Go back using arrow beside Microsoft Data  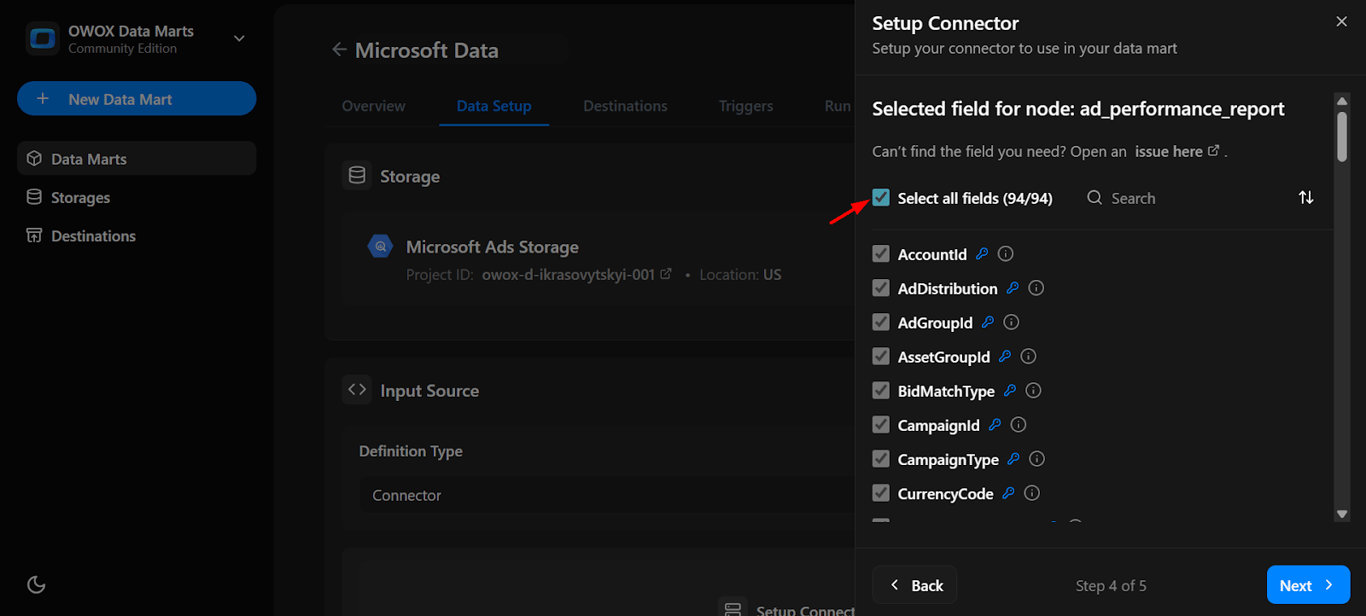pos(339,49)
